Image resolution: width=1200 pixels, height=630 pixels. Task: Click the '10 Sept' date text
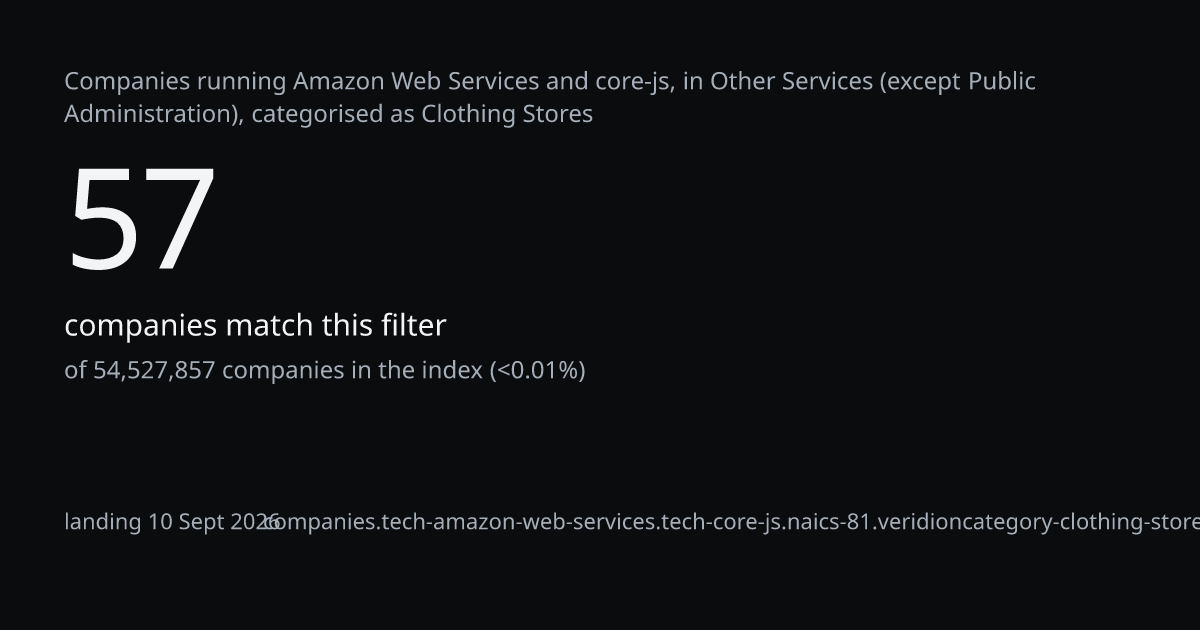[186, 522]
